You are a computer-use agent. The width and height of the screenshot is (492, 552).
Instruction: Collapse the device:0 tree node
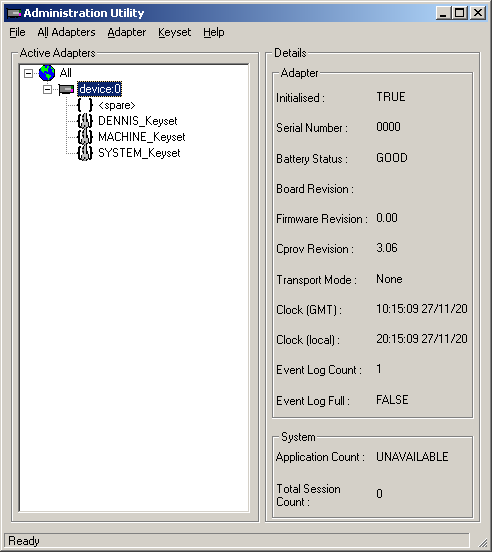pos(47,89)
